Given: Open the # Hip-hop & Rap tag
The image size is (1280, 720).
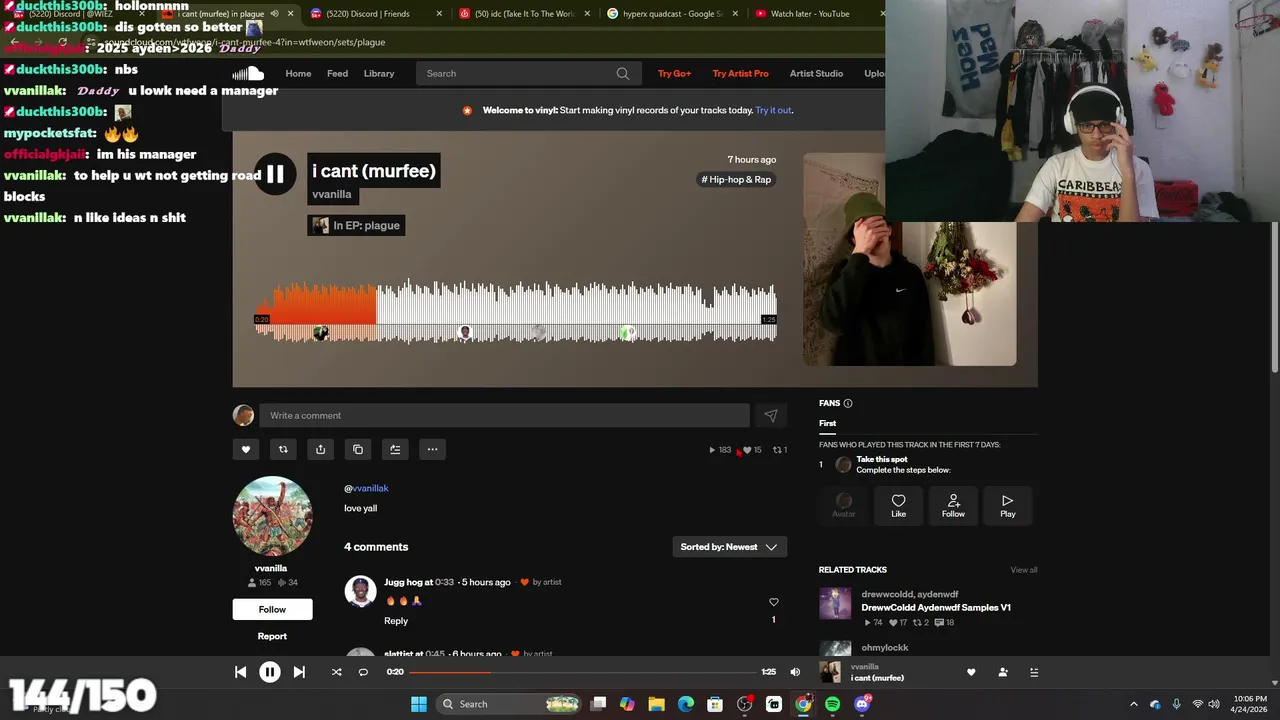Looking at the screenshot, I should click(x=736, y=180).
